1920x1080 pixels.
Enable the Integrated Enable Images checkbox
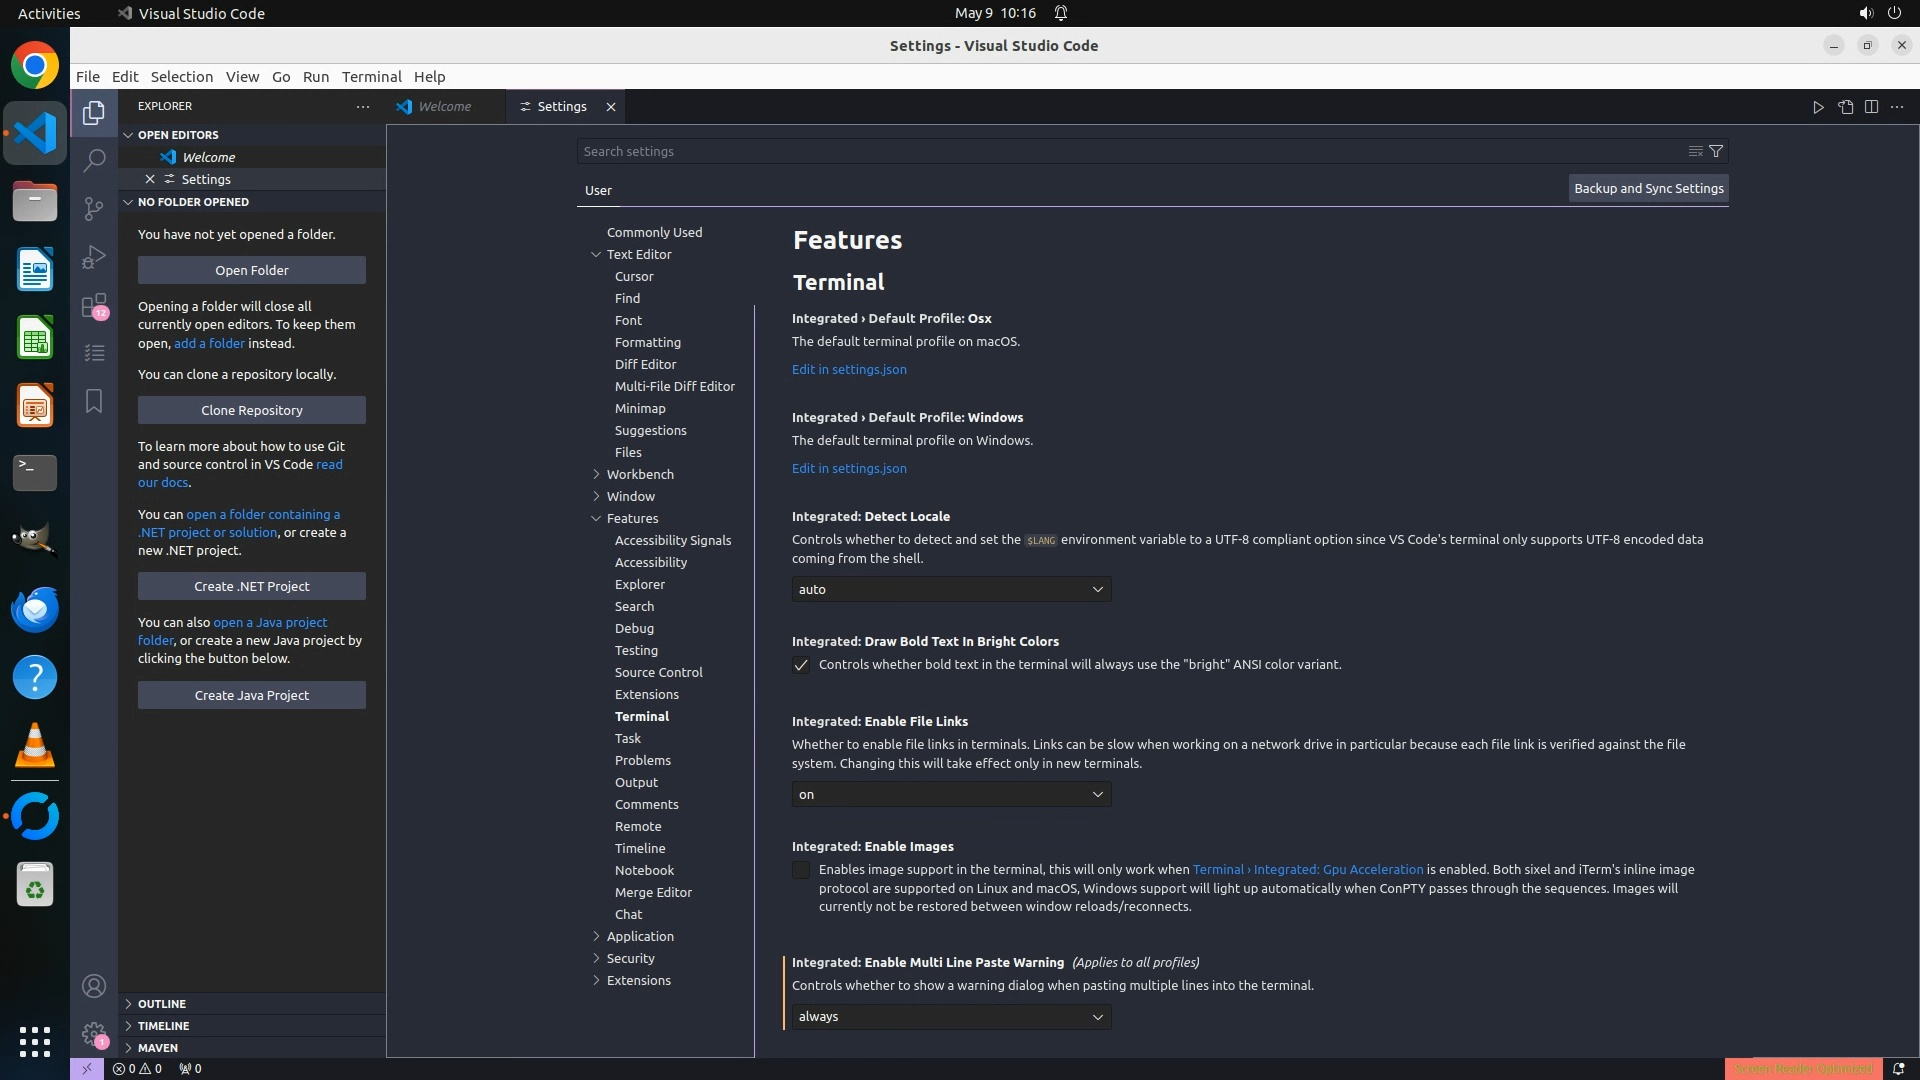coord(801,870)
